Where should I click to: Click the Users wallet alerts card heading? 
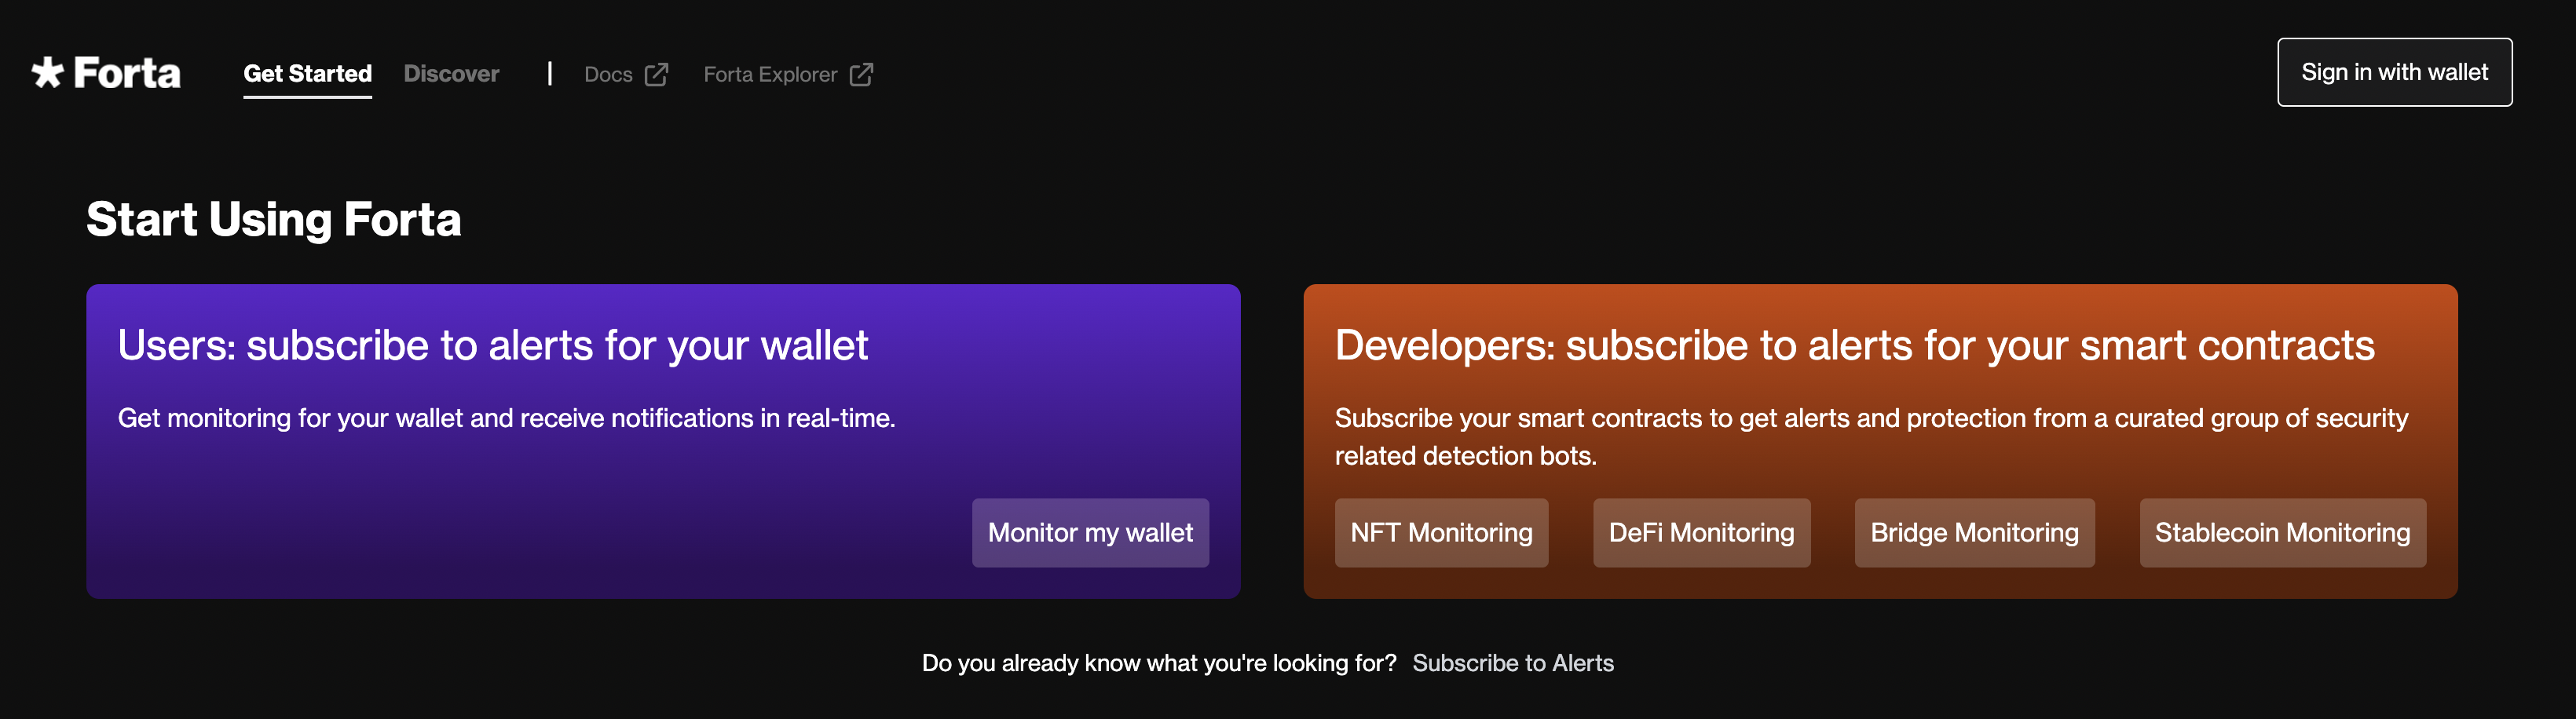493,346
